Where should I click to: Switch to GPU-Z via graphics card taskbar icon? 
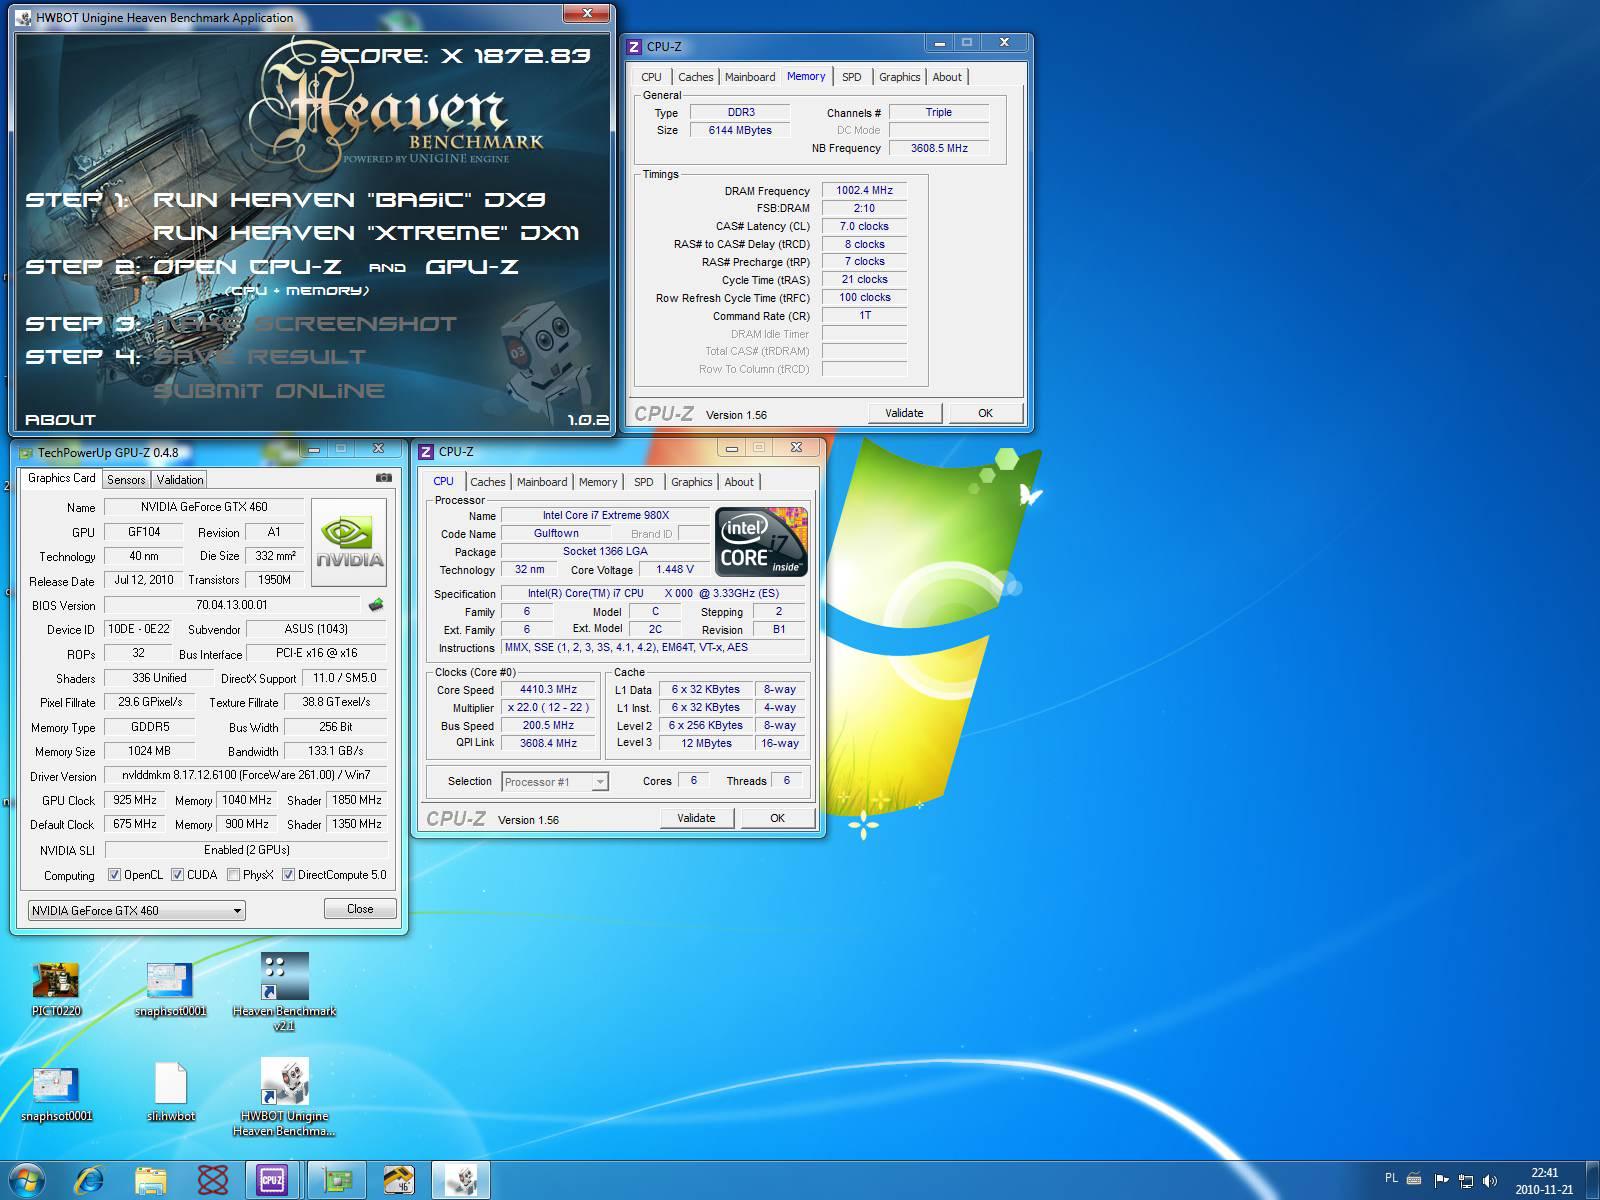[337, 1181]
